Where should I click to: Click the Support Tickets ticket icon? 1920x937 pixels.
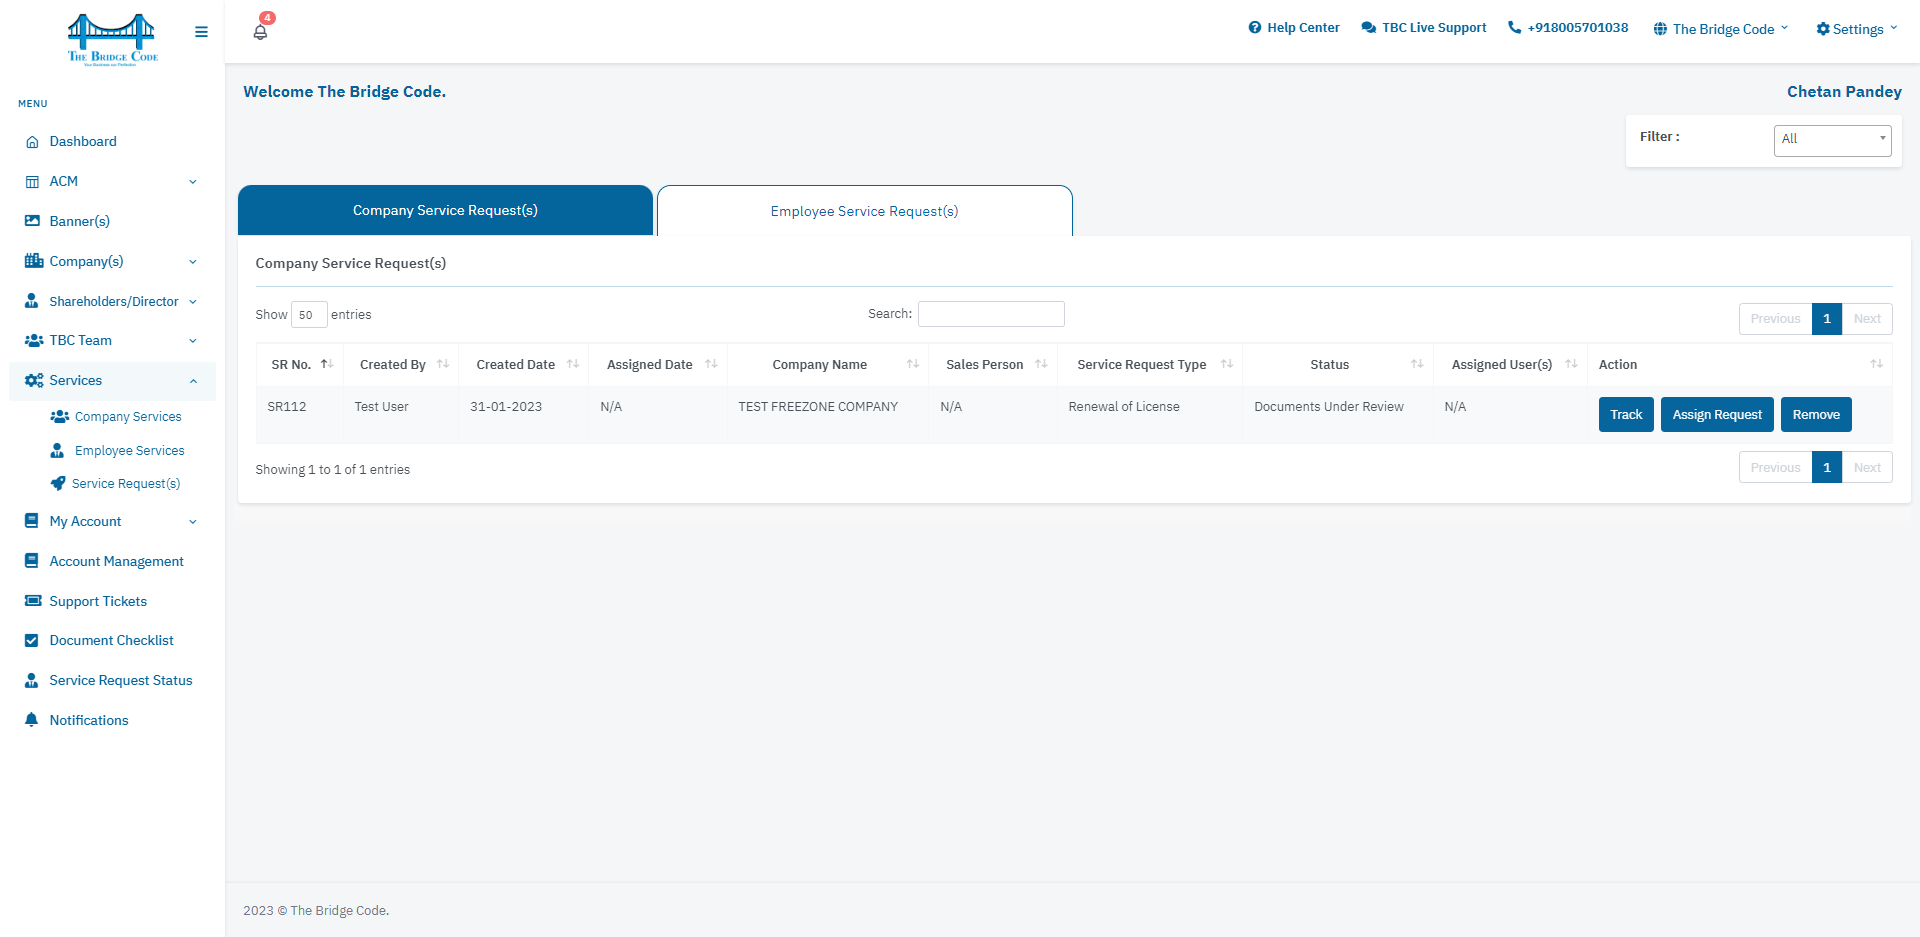(33, 601)
